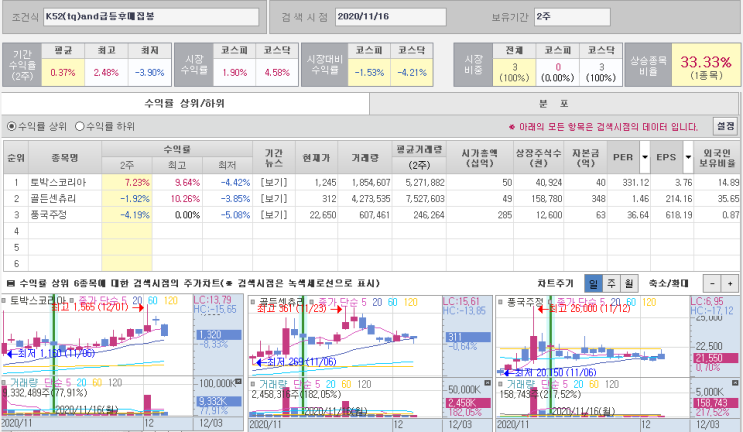The width and height of the screenshot is (743, 432).
Task: Click the -4.19% return cell
Action: 127,215
